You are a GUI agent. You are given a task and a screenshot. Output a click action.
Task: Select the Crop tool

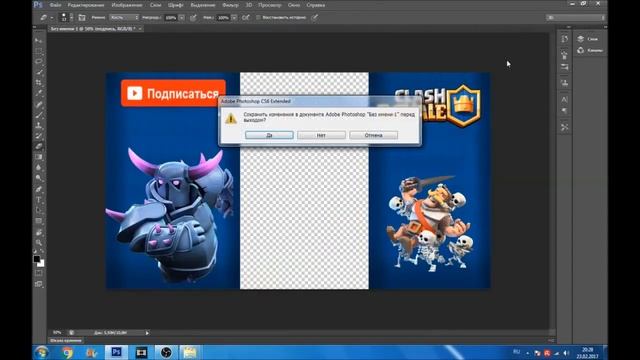point(38,83)
